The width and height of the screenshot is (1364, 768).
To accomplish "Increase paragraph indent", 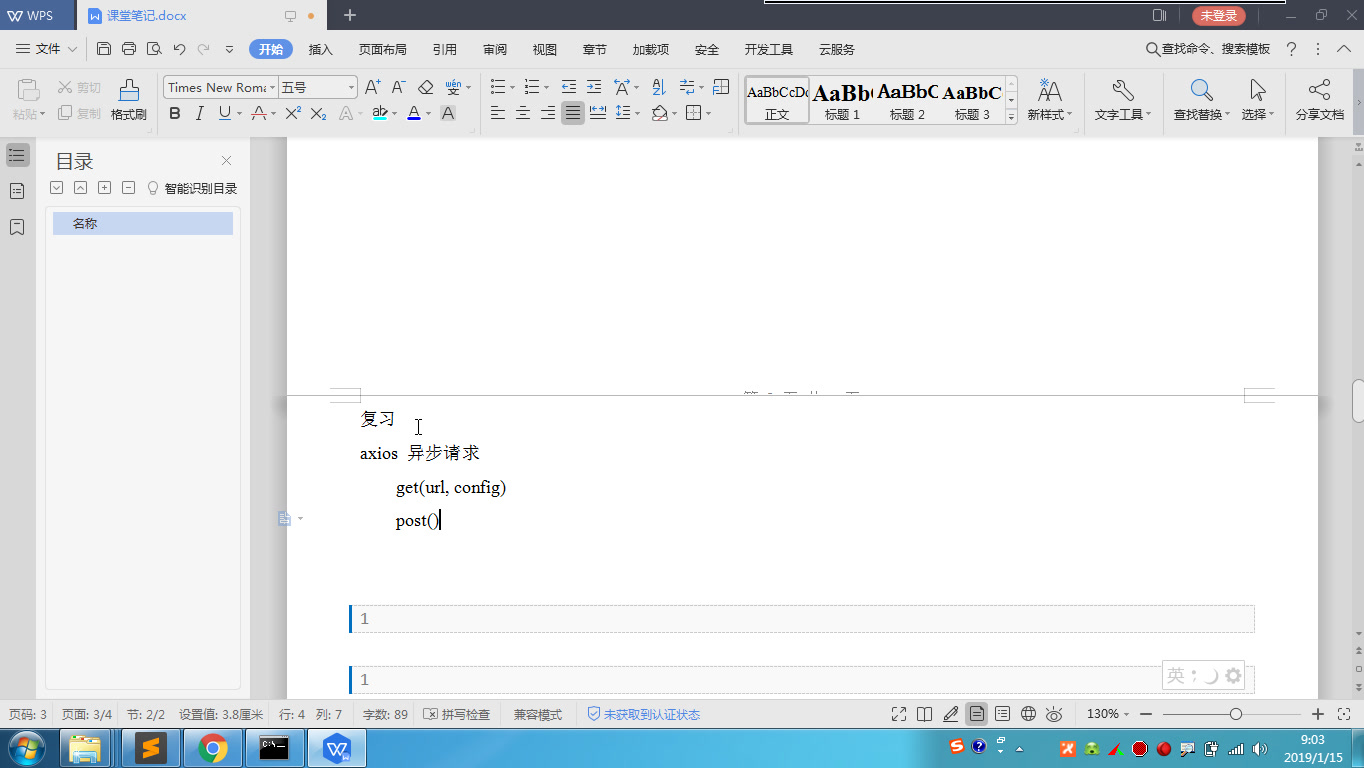I will 594,87.
